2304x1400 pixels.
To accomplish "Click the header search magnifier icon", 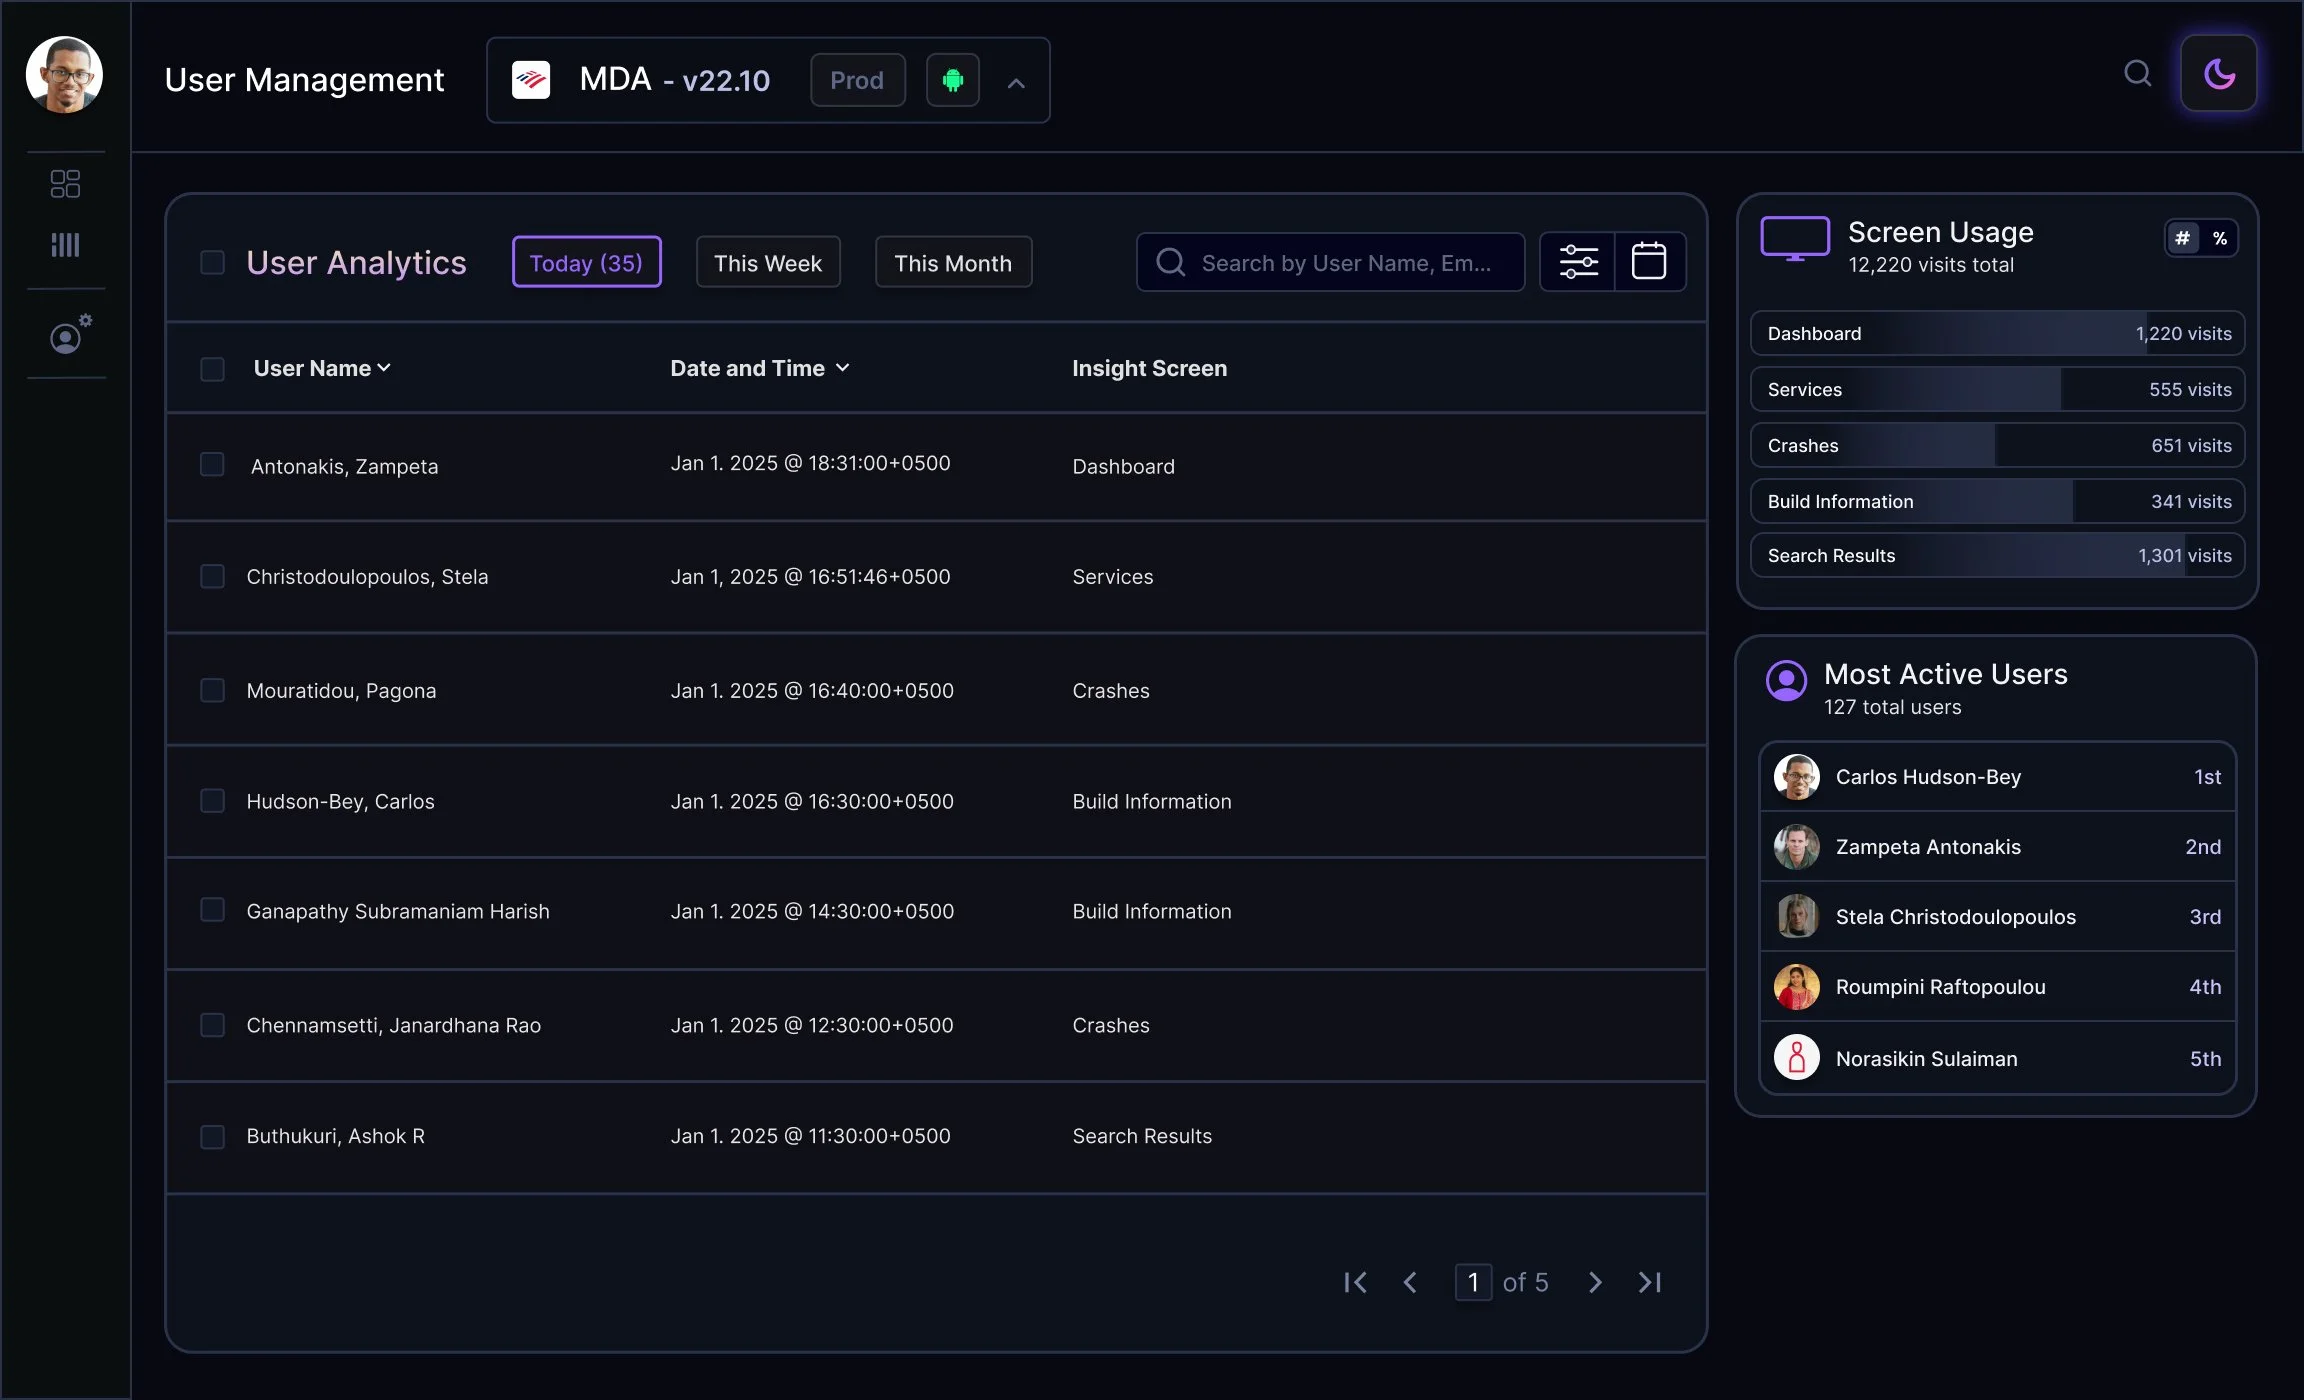I will click(x=2137, y=74).
